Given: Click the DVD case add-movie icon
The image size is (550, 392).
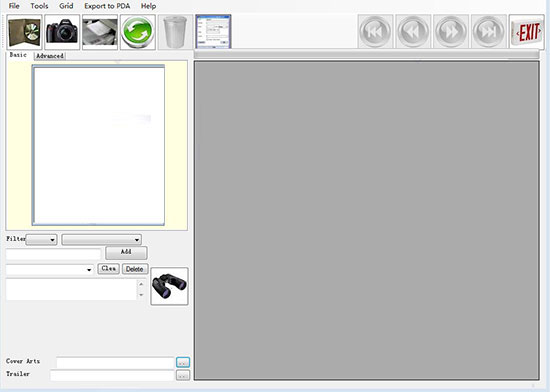Looking at the screenshot, I should click(24, 32).
